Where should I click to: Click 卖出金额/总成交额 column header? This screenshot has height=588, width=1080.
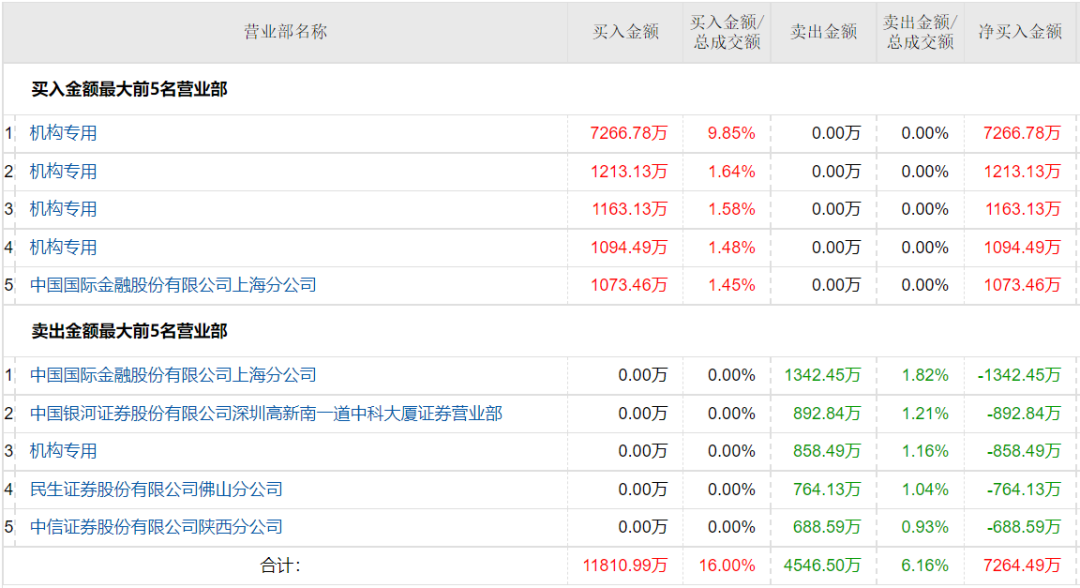pyautogui.click(x=920, y=32)
